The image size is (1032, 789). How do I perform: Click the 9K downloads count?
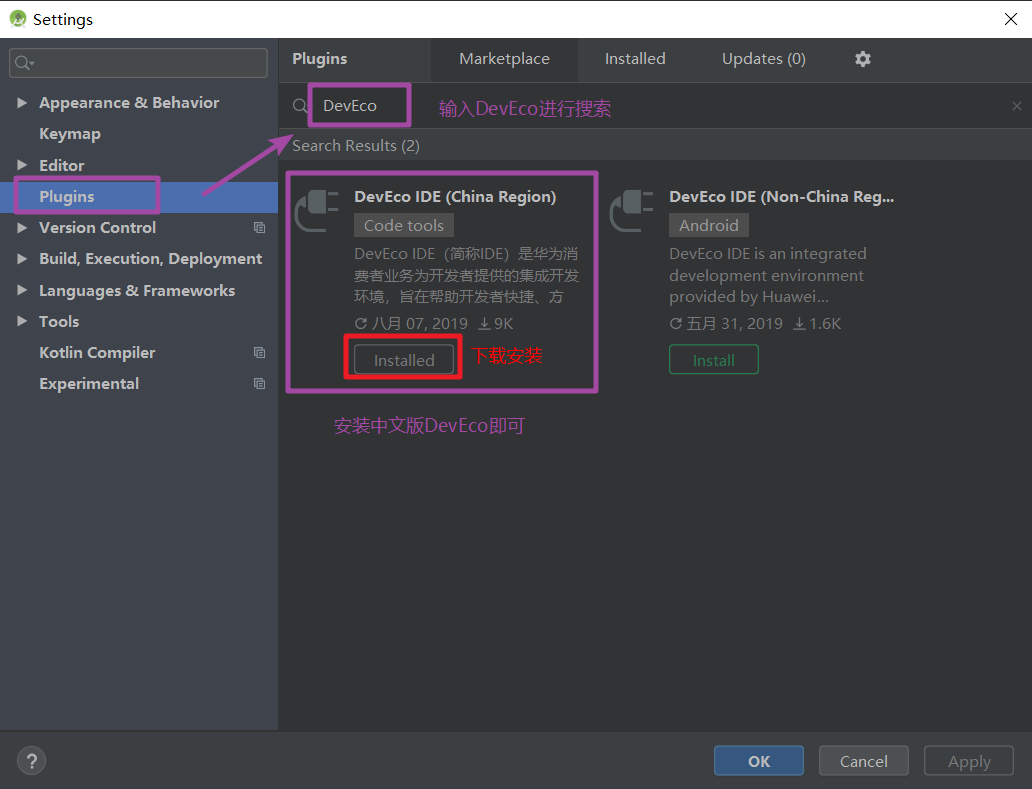tap(496, 324)
